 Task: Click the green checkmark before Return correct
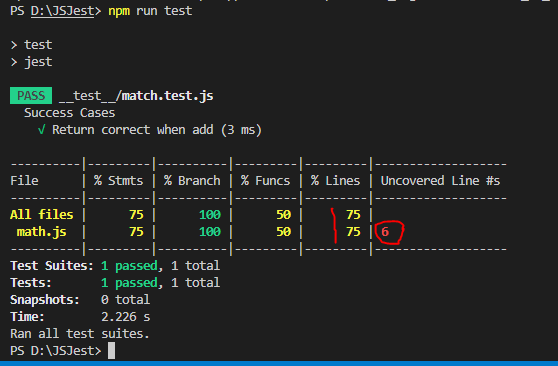[42, 130]
